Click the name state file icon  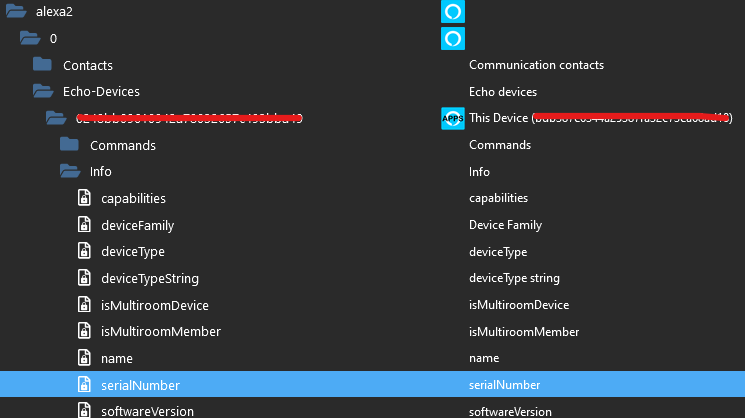click(x=84, y=358)
